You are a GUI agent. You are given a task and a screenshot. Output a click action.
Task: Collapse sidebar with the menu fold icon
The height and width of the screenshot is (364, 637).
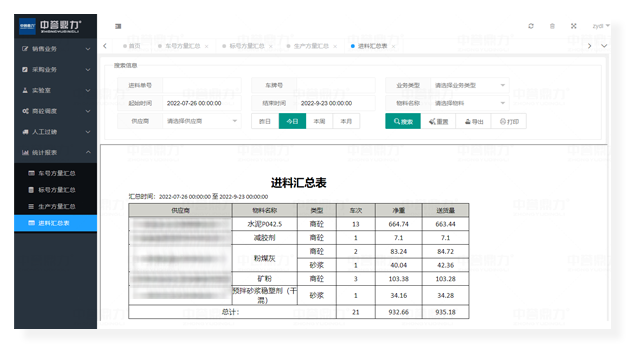click(x=118, y=26)
